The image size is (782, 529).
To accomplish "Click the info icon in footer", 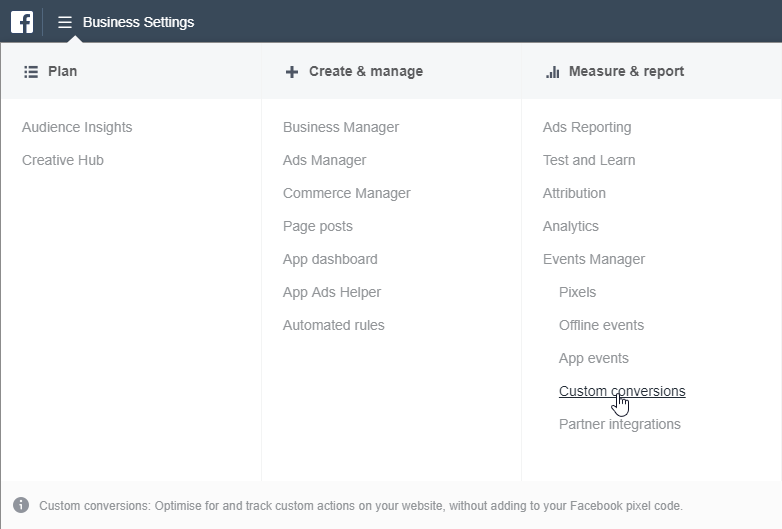I will click(x=21, y=505).
